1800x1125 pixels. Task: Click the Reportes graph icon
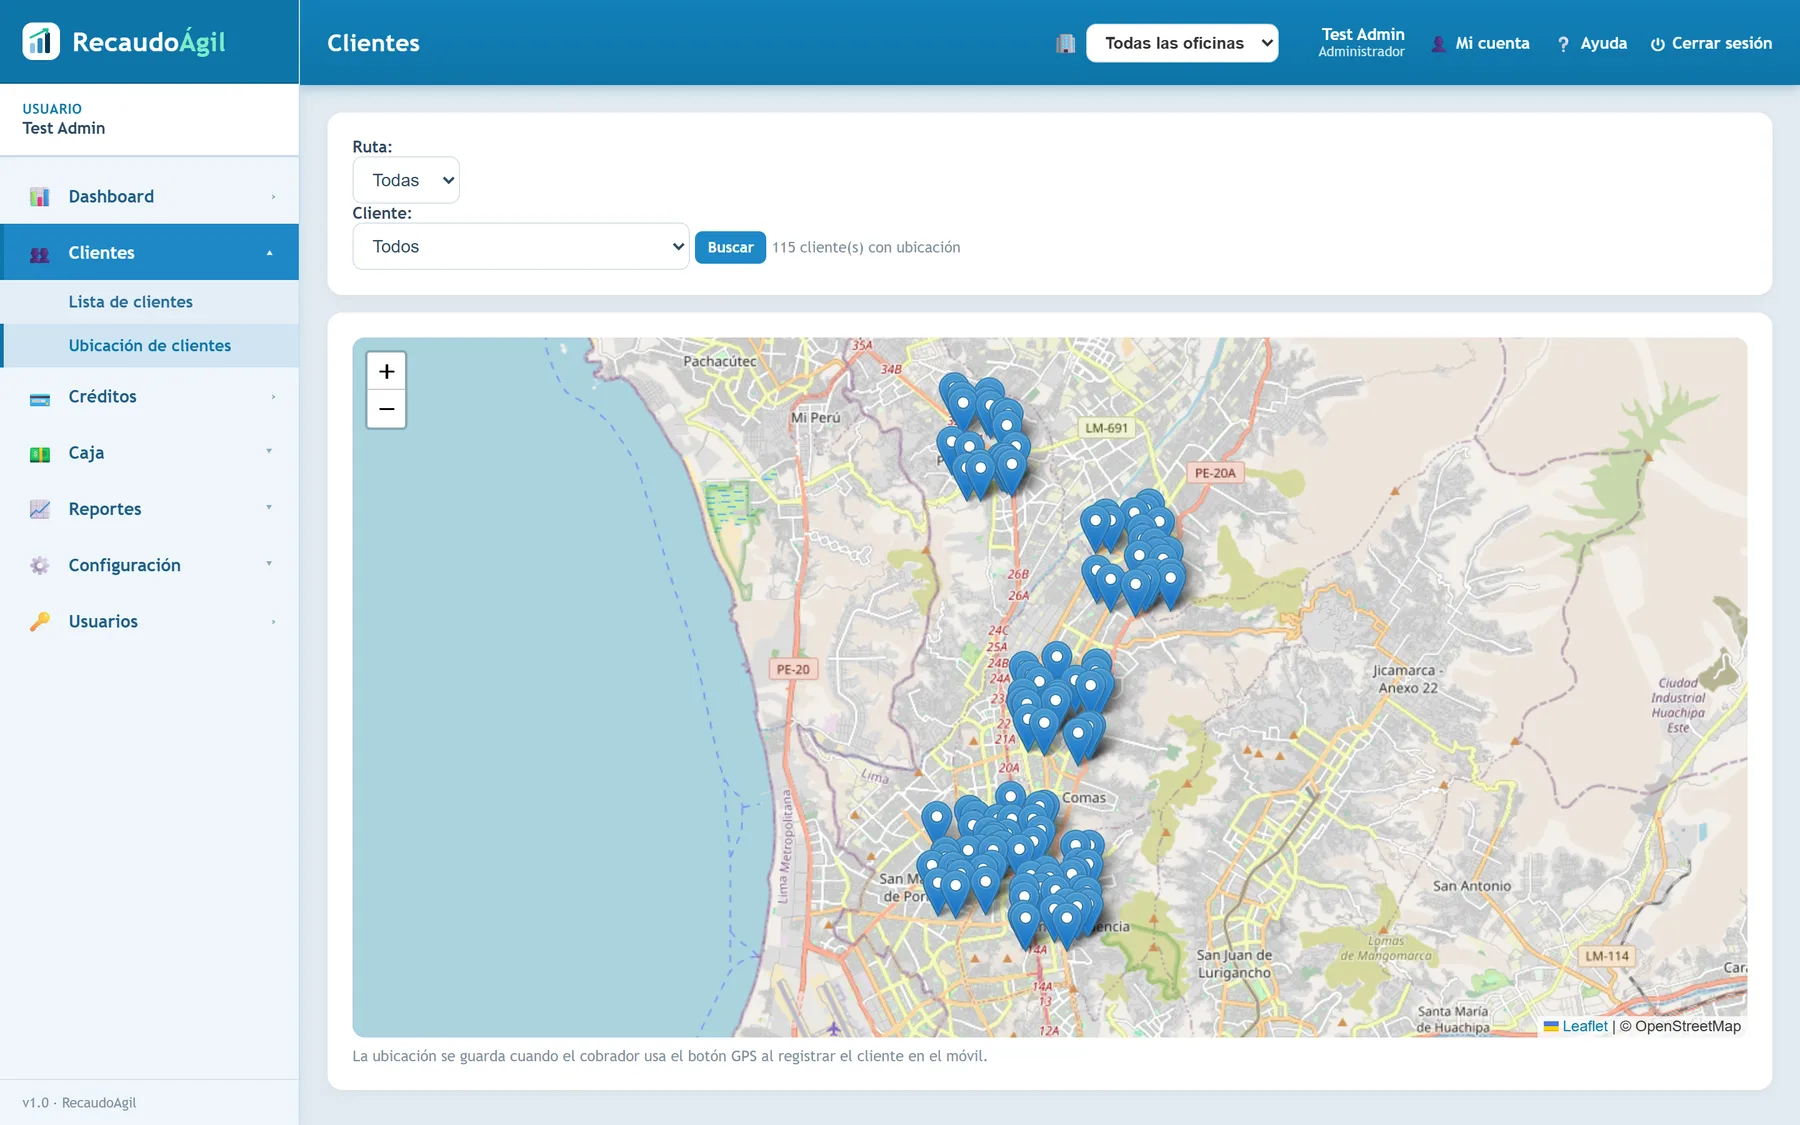pos(40,509)
